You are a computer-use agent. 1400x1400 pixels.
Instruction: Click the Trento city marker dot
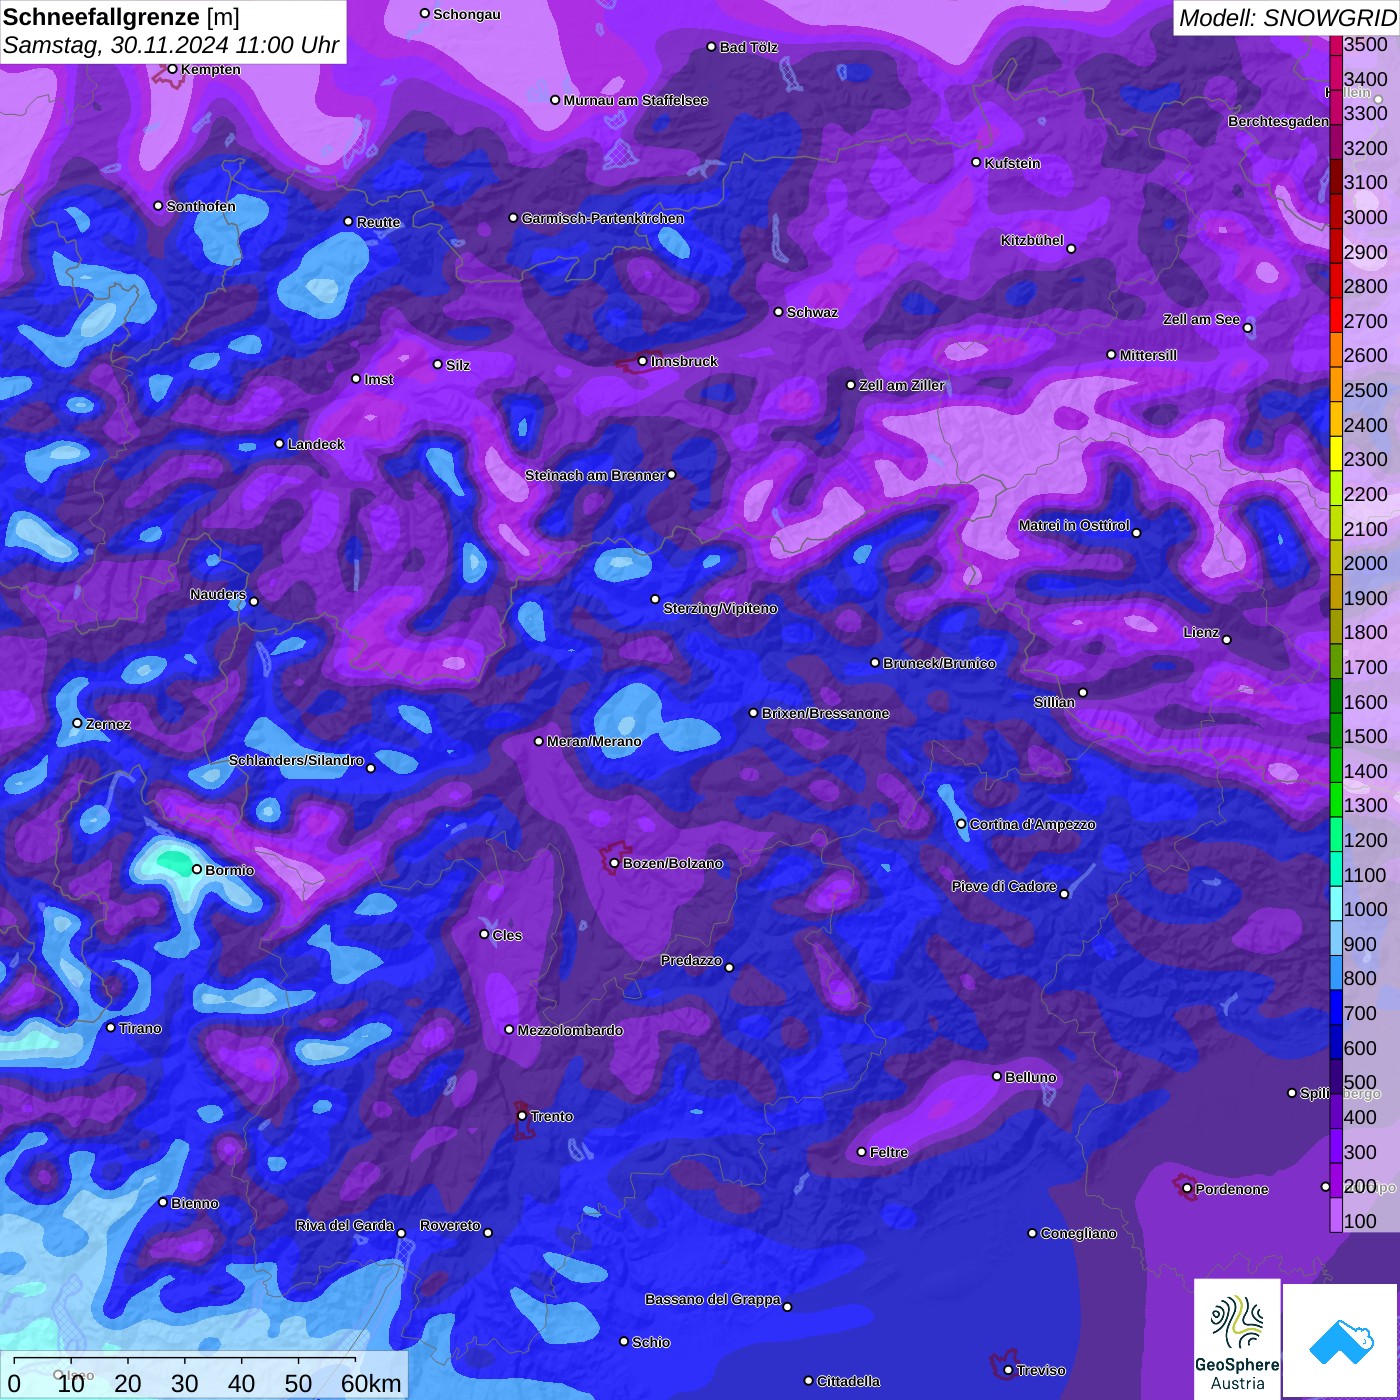(522, 1115)
